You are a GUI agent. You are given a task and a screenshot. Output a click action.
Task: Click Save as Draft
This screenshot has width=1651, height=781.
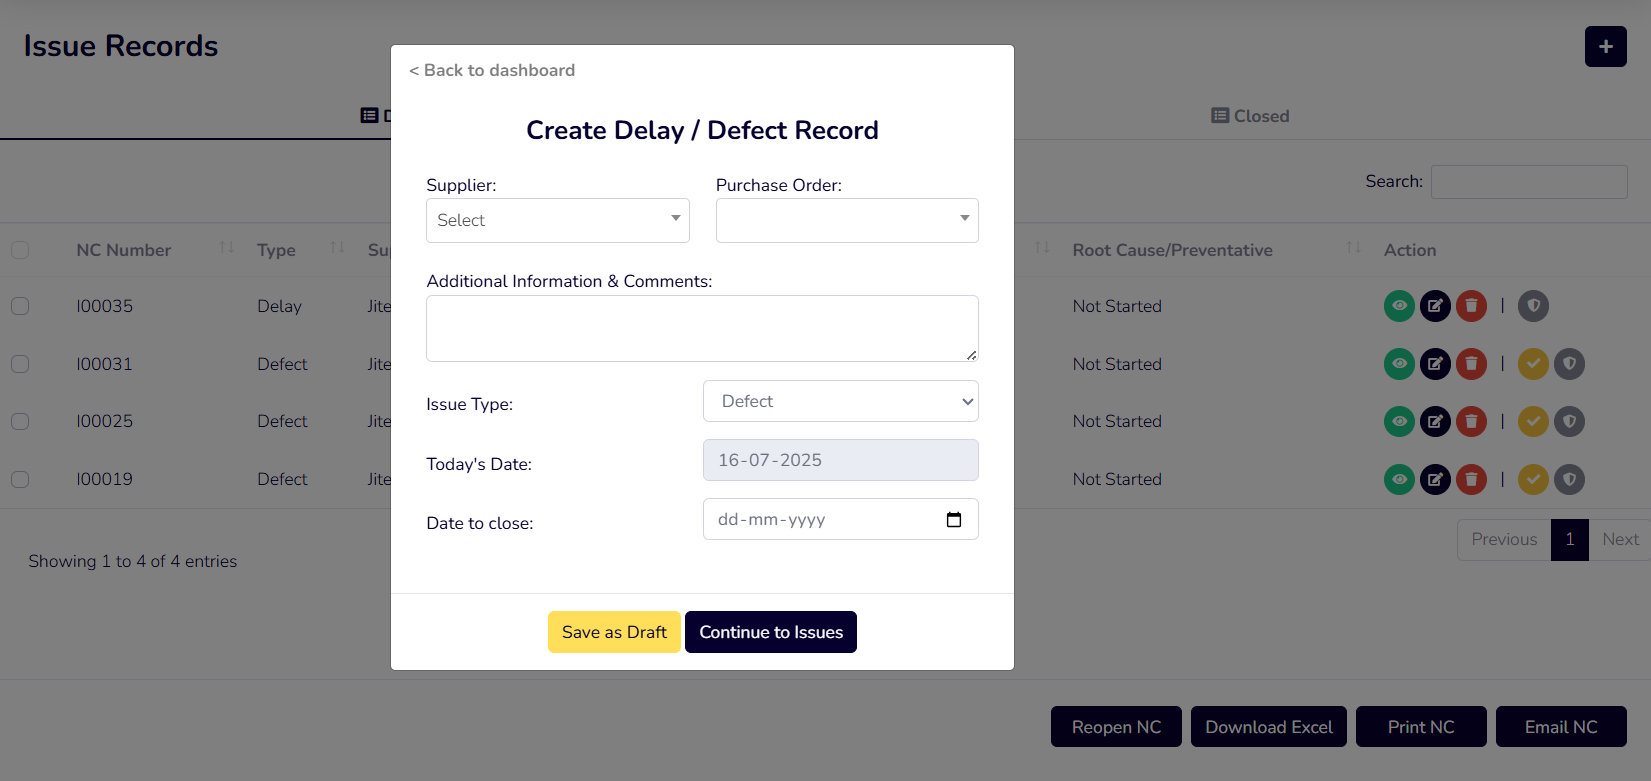coord(614,632)
